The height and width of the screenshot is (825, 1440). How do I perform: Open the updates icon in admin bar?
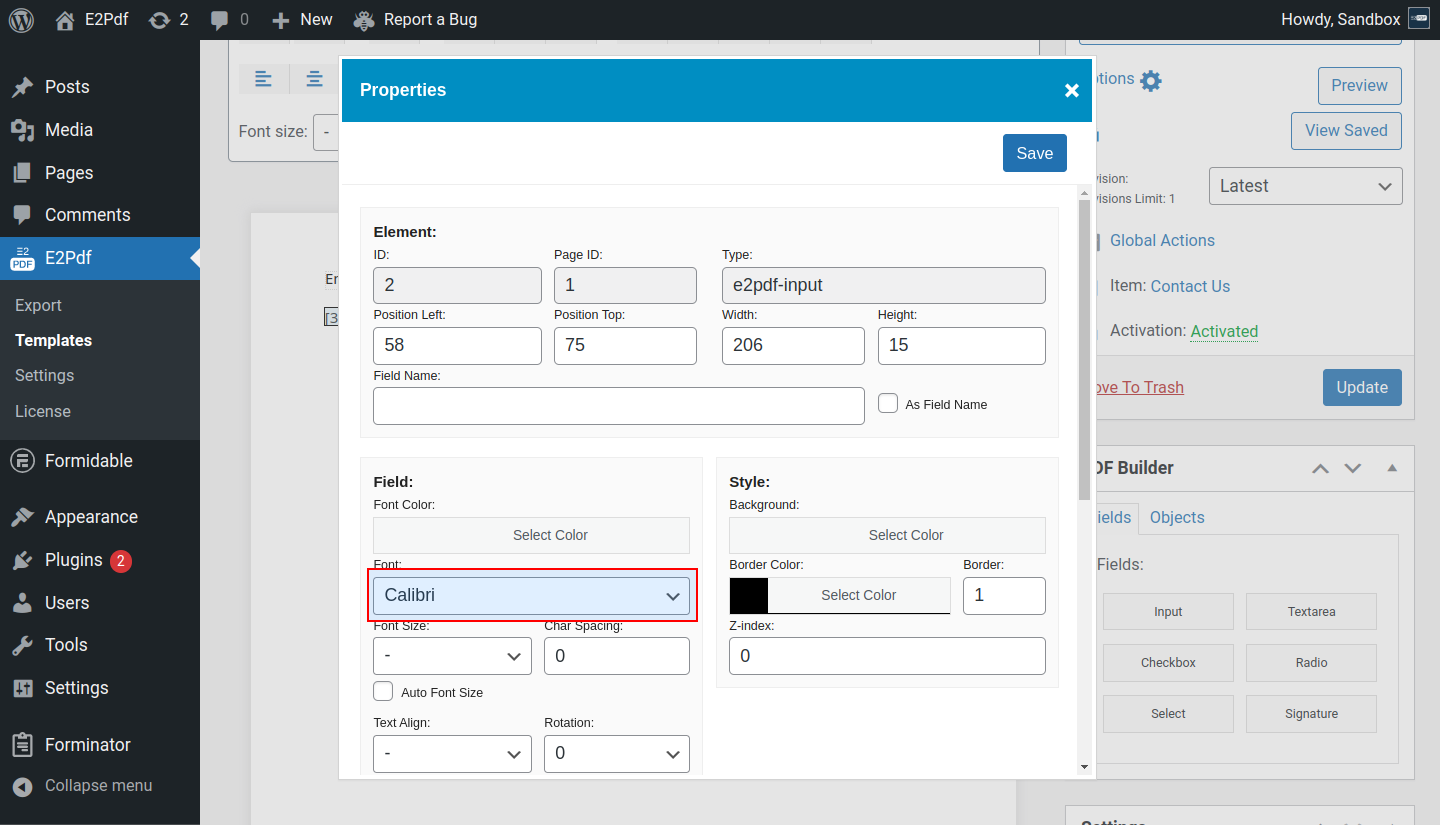[159, 20]
